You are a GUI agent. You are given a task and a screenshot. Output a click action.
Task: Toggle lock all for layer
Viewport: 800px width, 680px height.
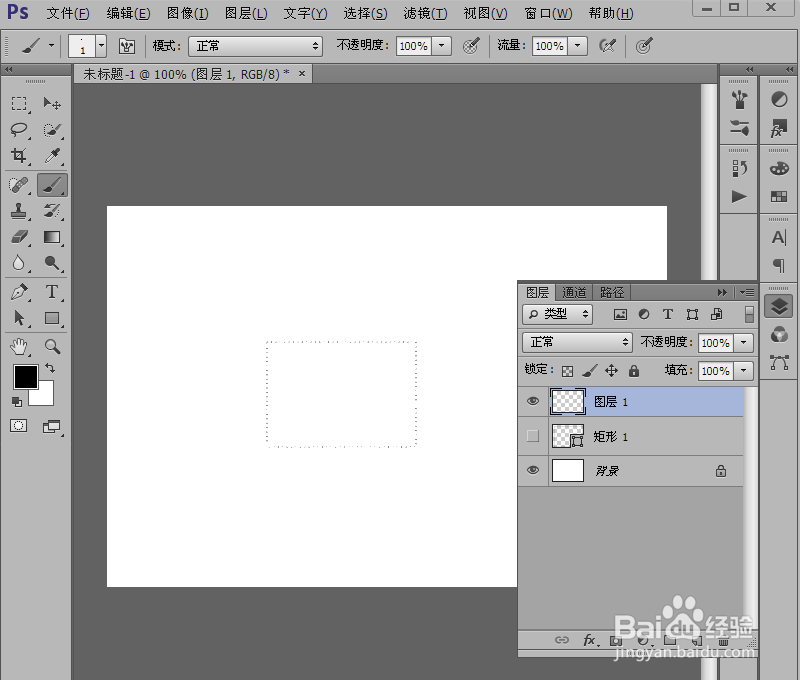634,371
